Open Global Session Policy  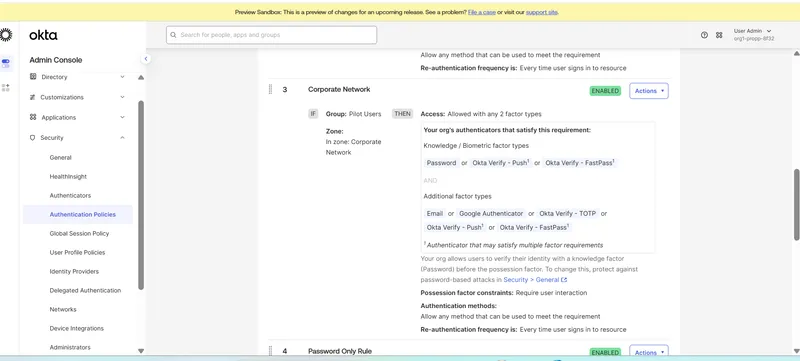79,234
